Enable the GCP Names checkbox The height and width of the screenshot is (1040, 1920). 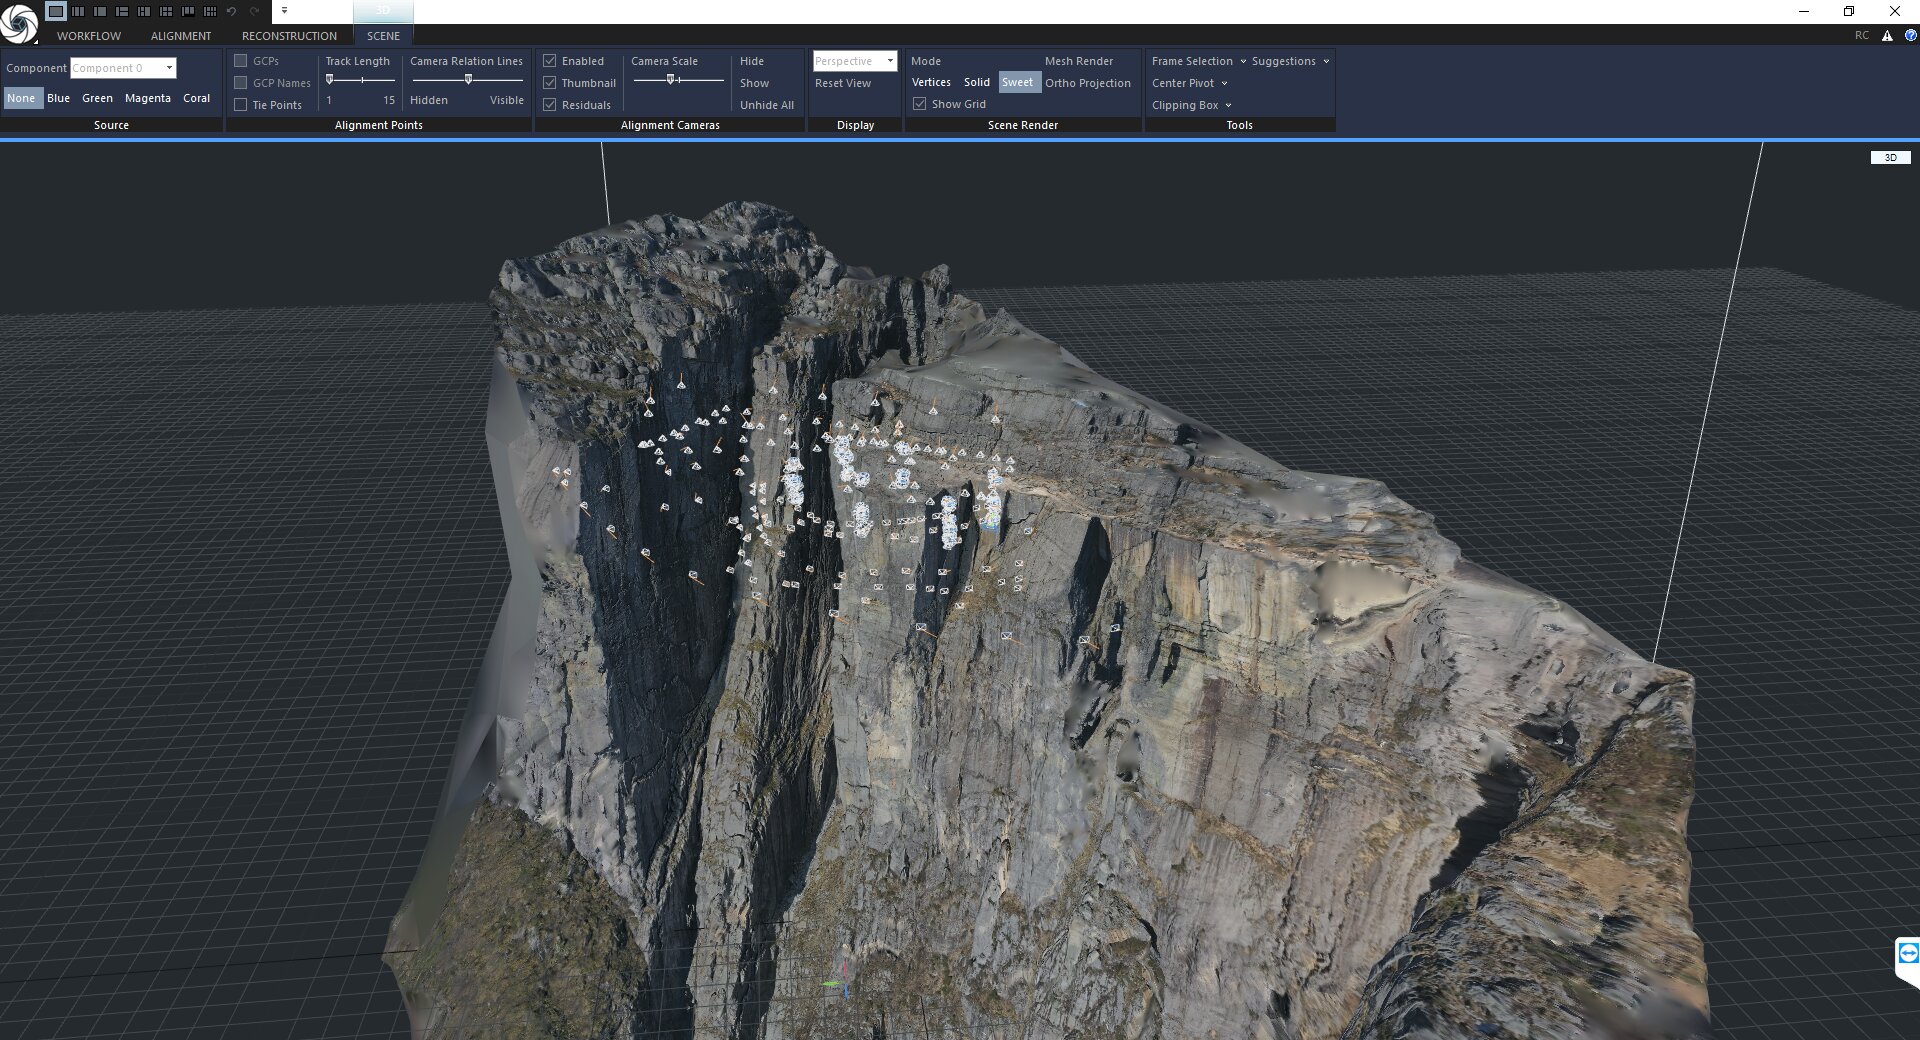point(240,83)
